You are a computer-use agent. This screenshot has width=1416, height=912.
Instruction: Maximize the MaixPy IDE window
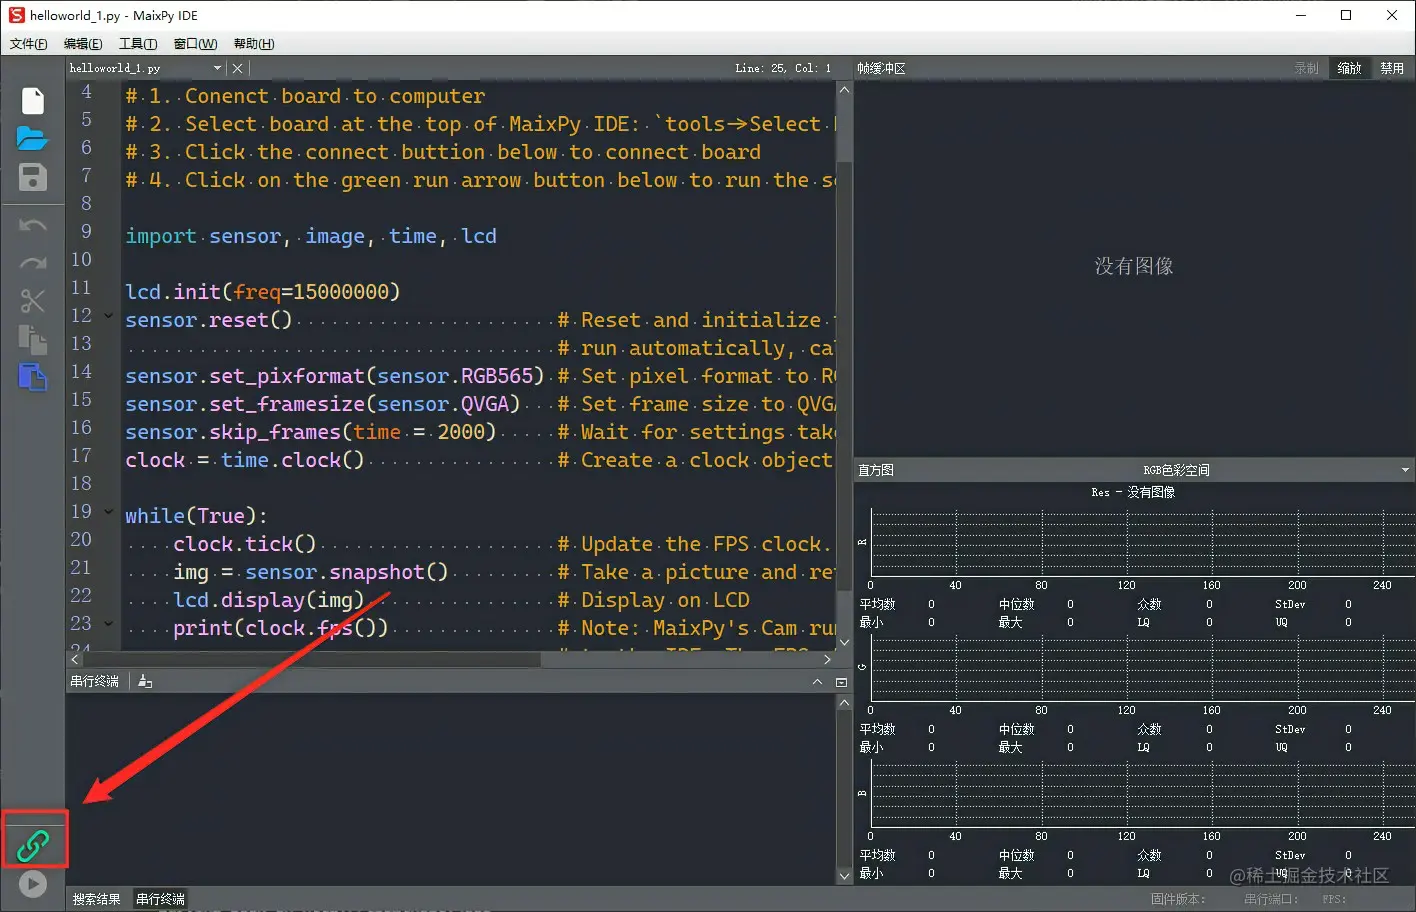[1346, 15]
